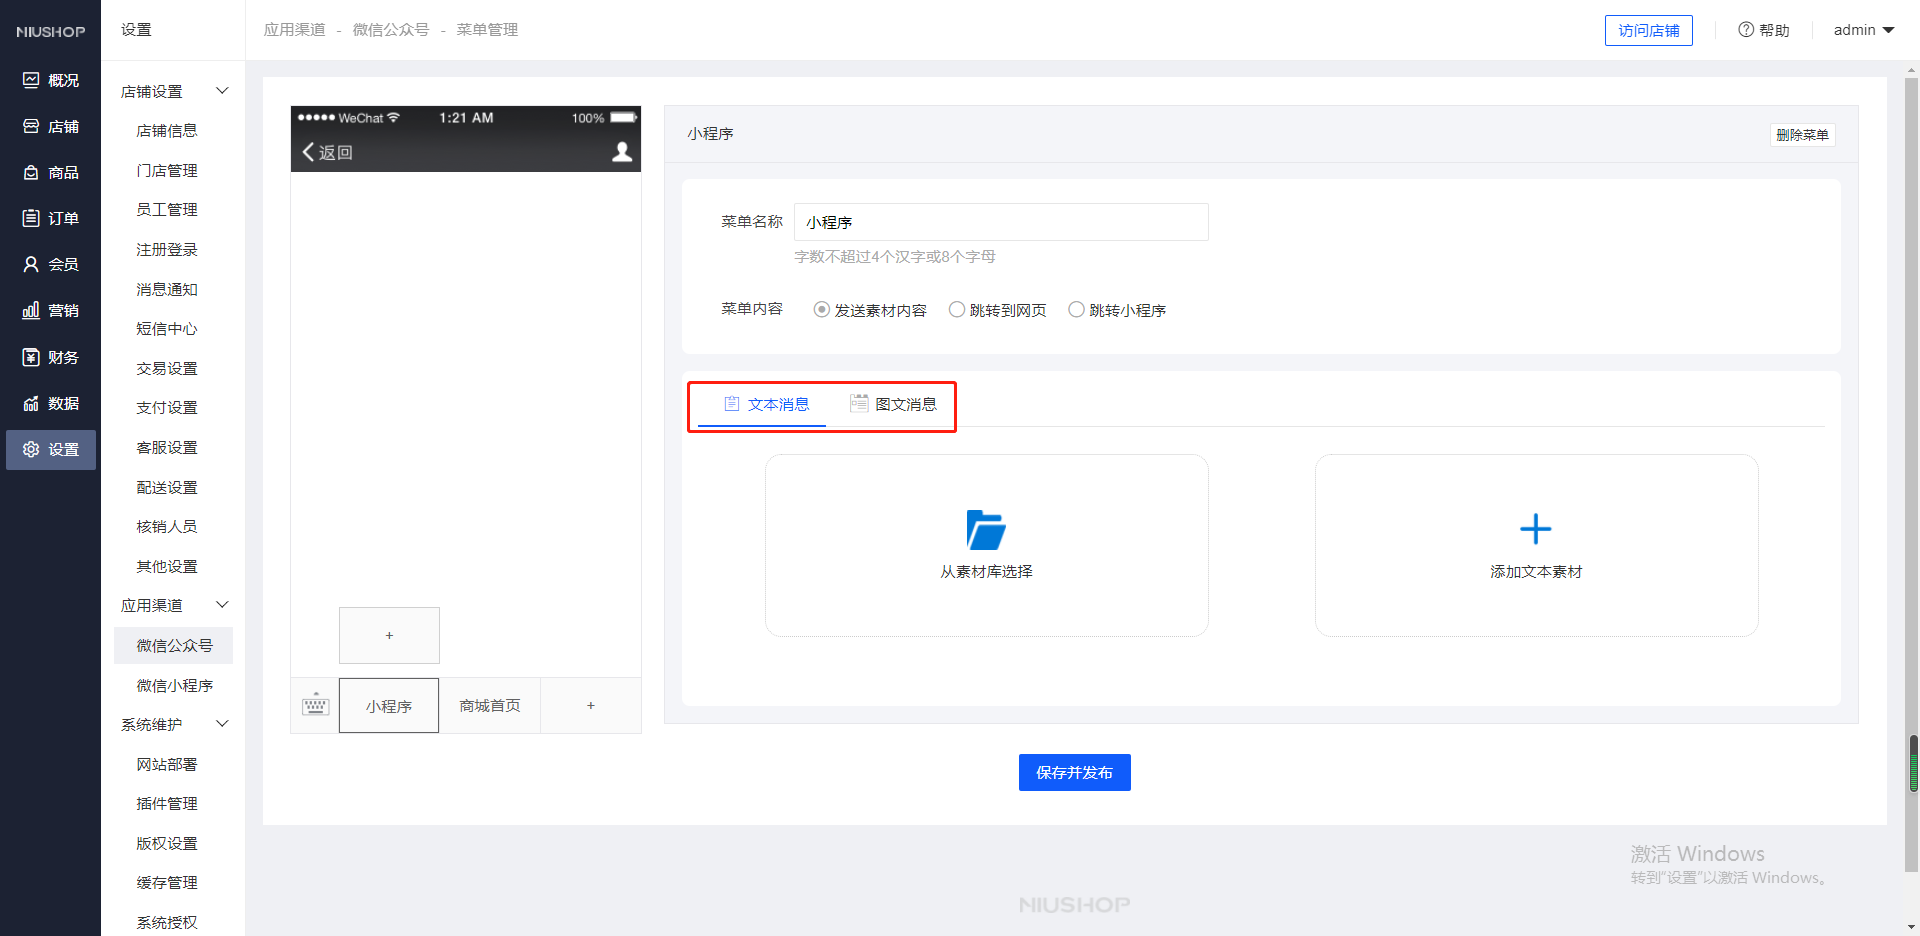
Task: Open 网站部署 page
Action: click(167, 764)
